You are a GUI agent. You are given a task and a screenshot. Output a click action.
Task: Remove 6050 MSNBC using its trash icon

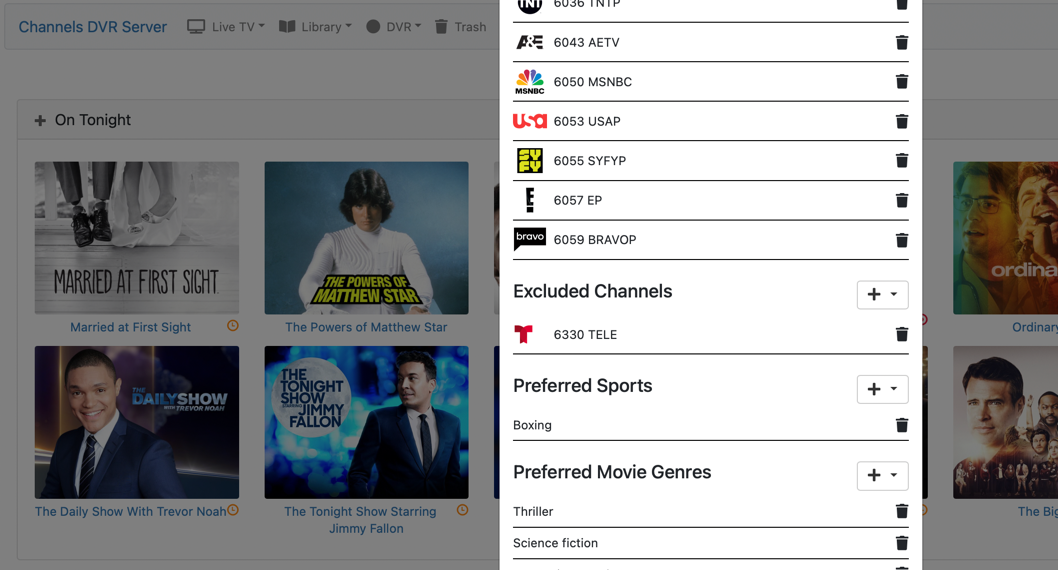(x=901, y=82)
